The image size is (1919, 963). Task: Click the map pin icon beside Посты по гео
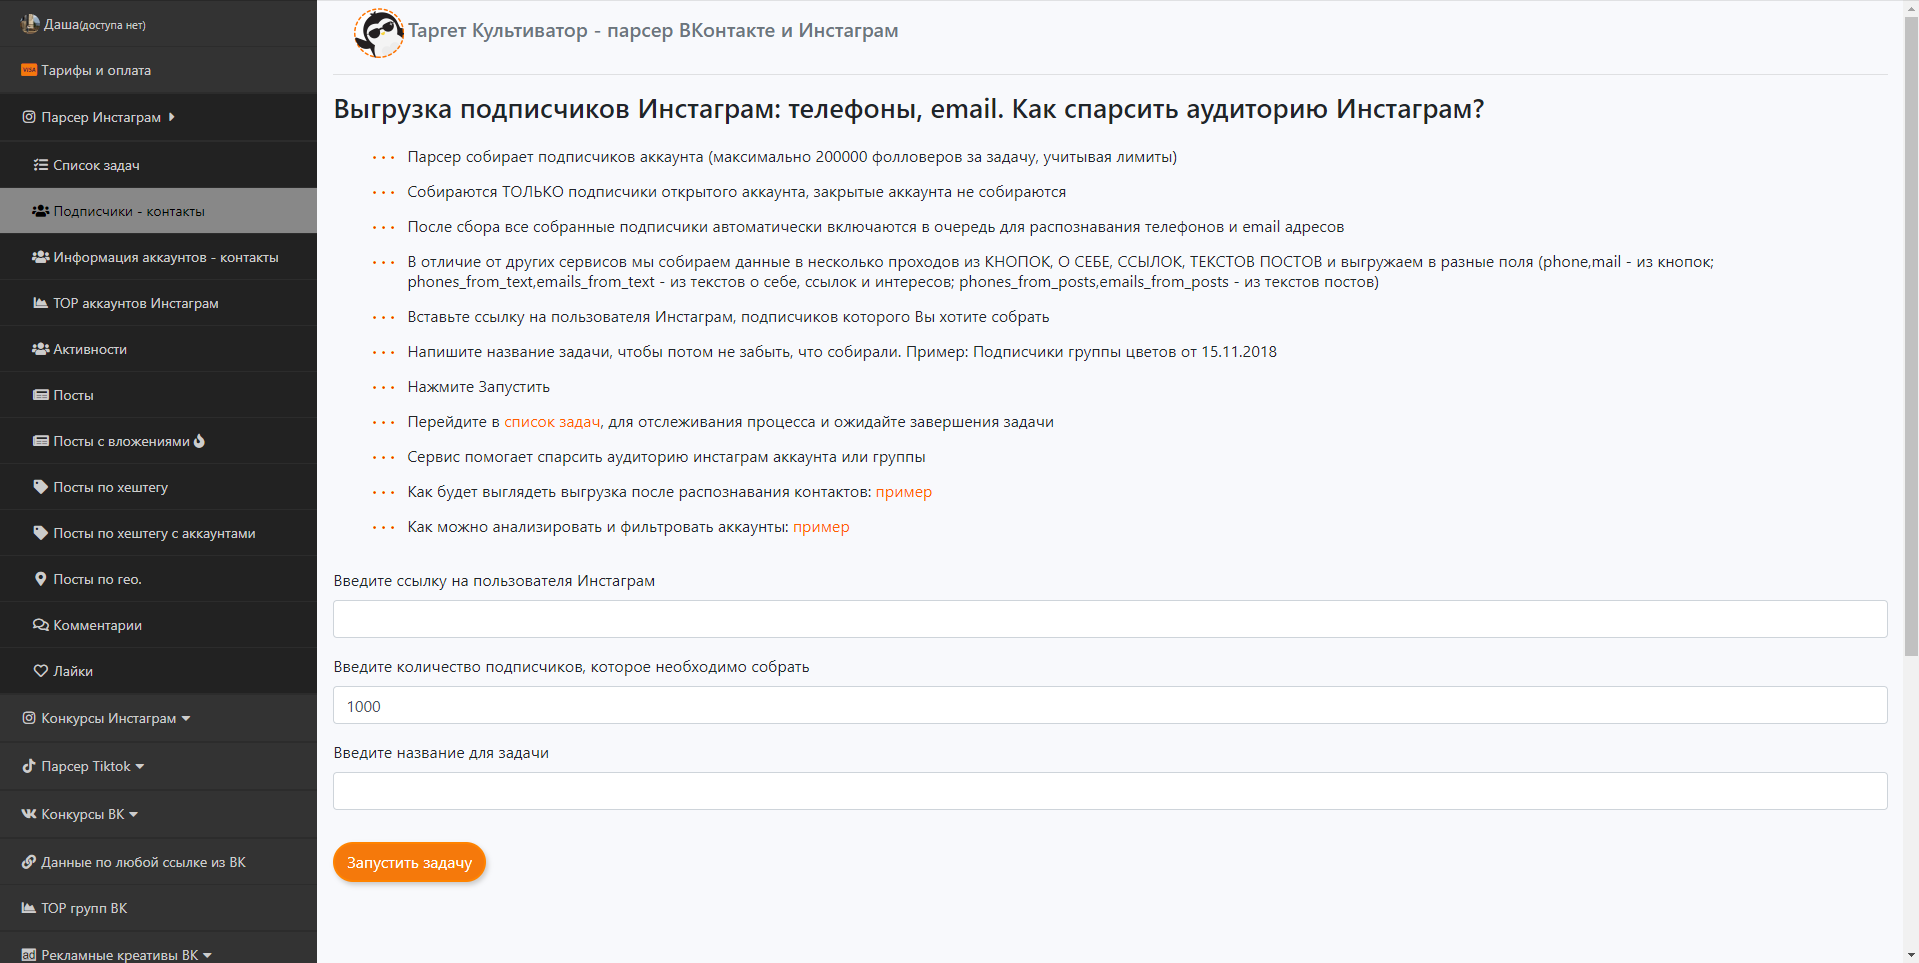coord(41,579)
